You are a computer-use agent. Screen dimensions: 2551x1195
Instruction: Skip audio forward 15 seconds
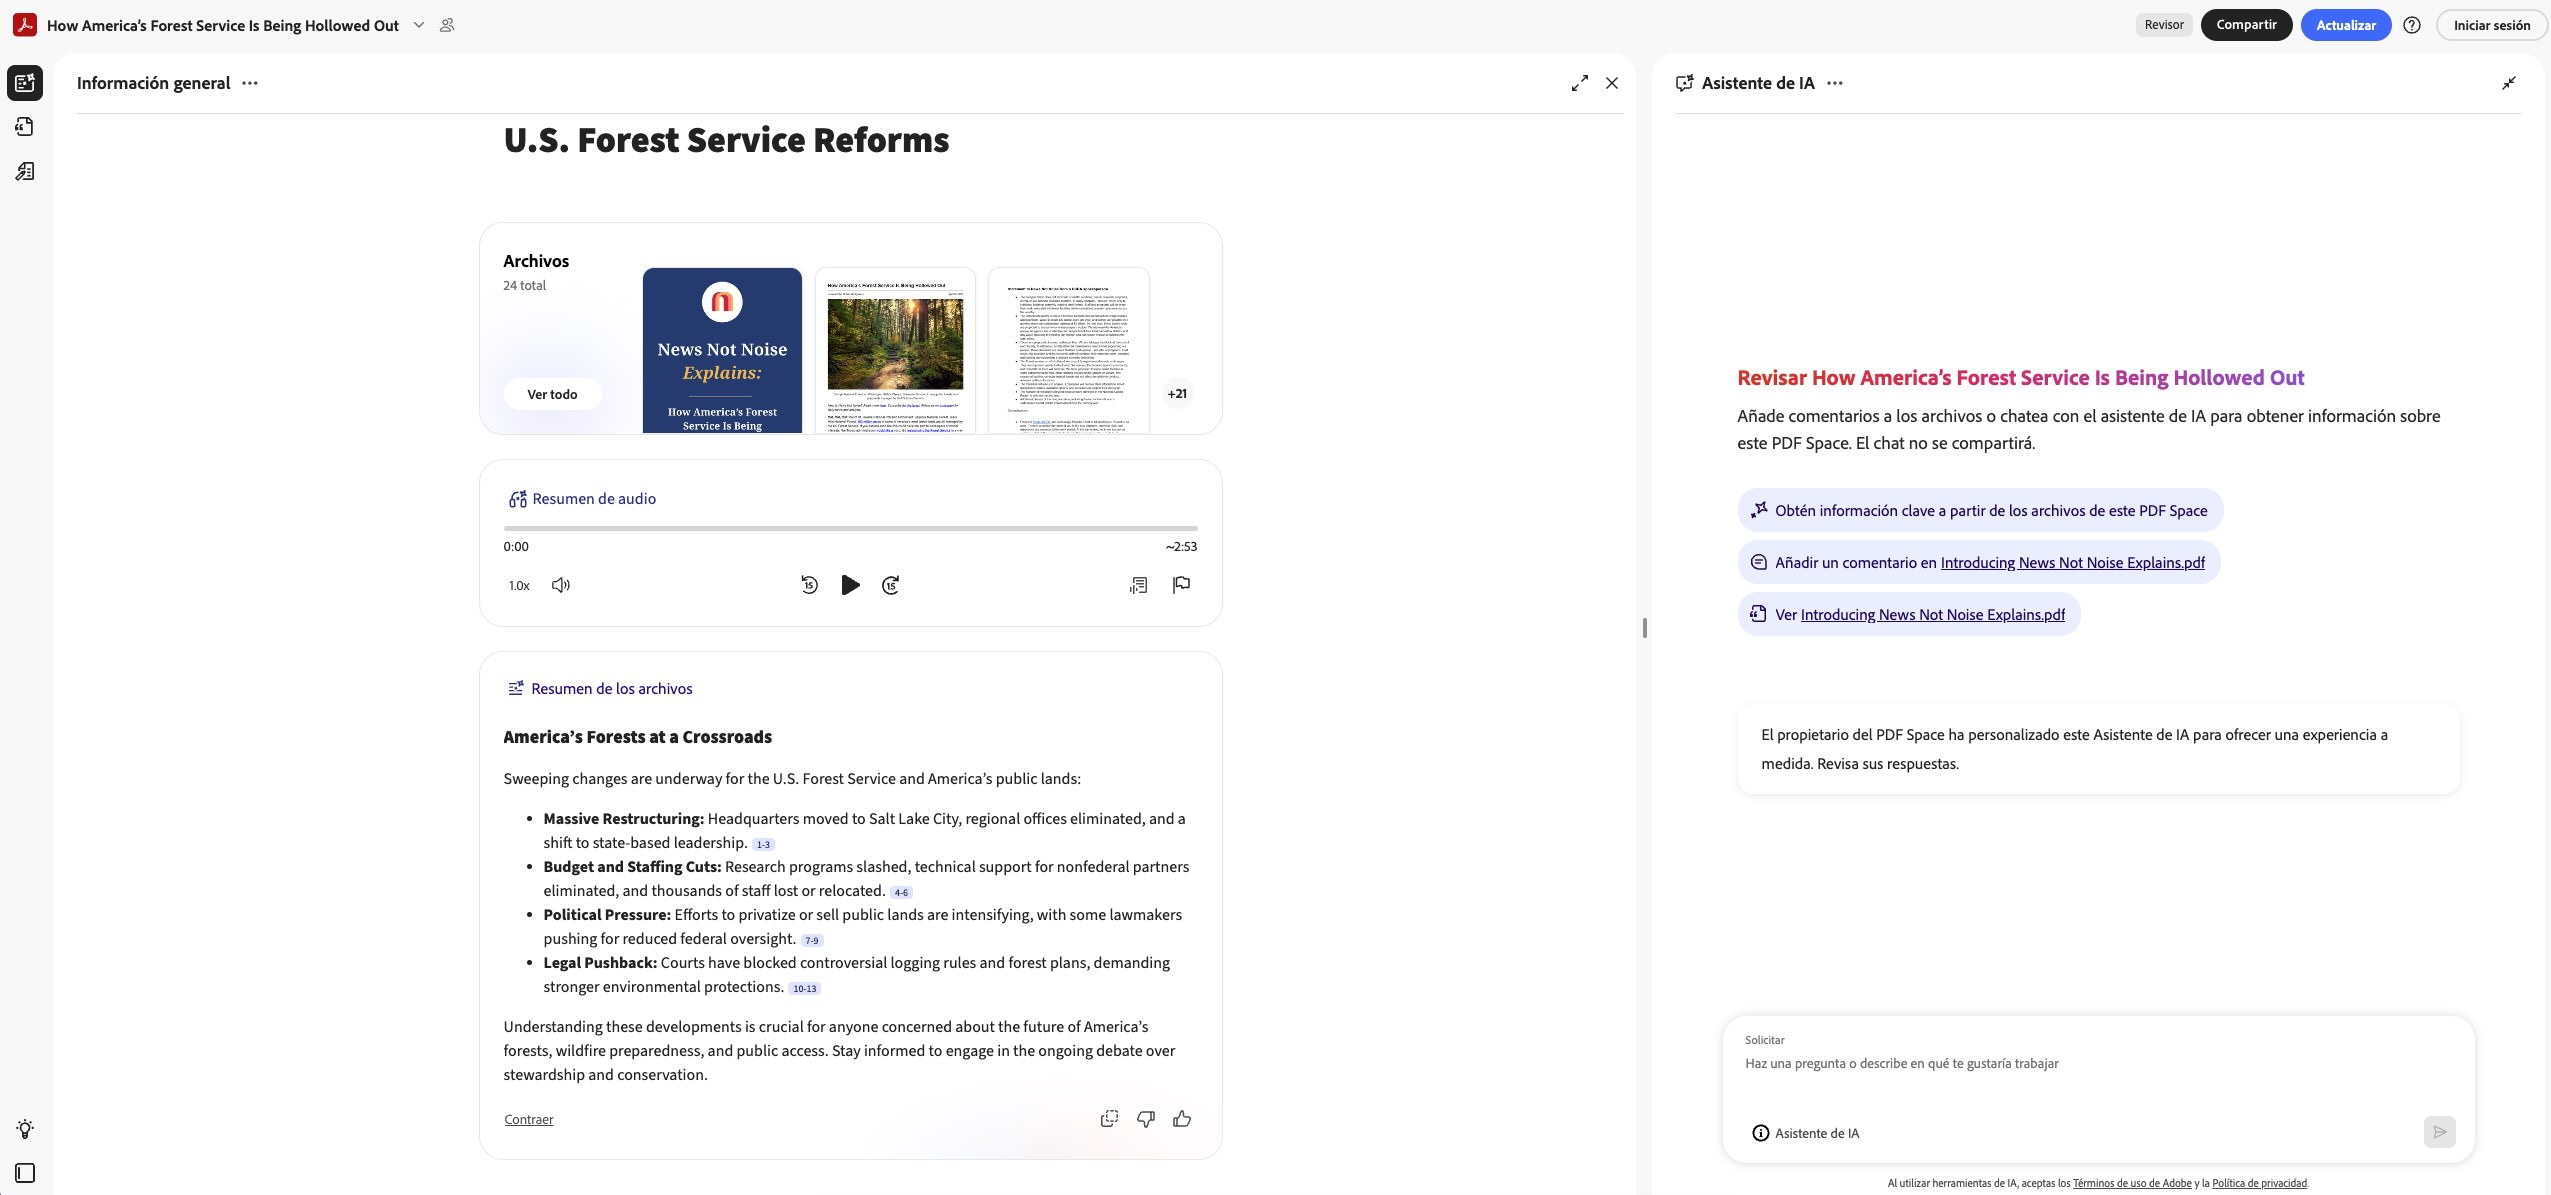tap(891, 585)
